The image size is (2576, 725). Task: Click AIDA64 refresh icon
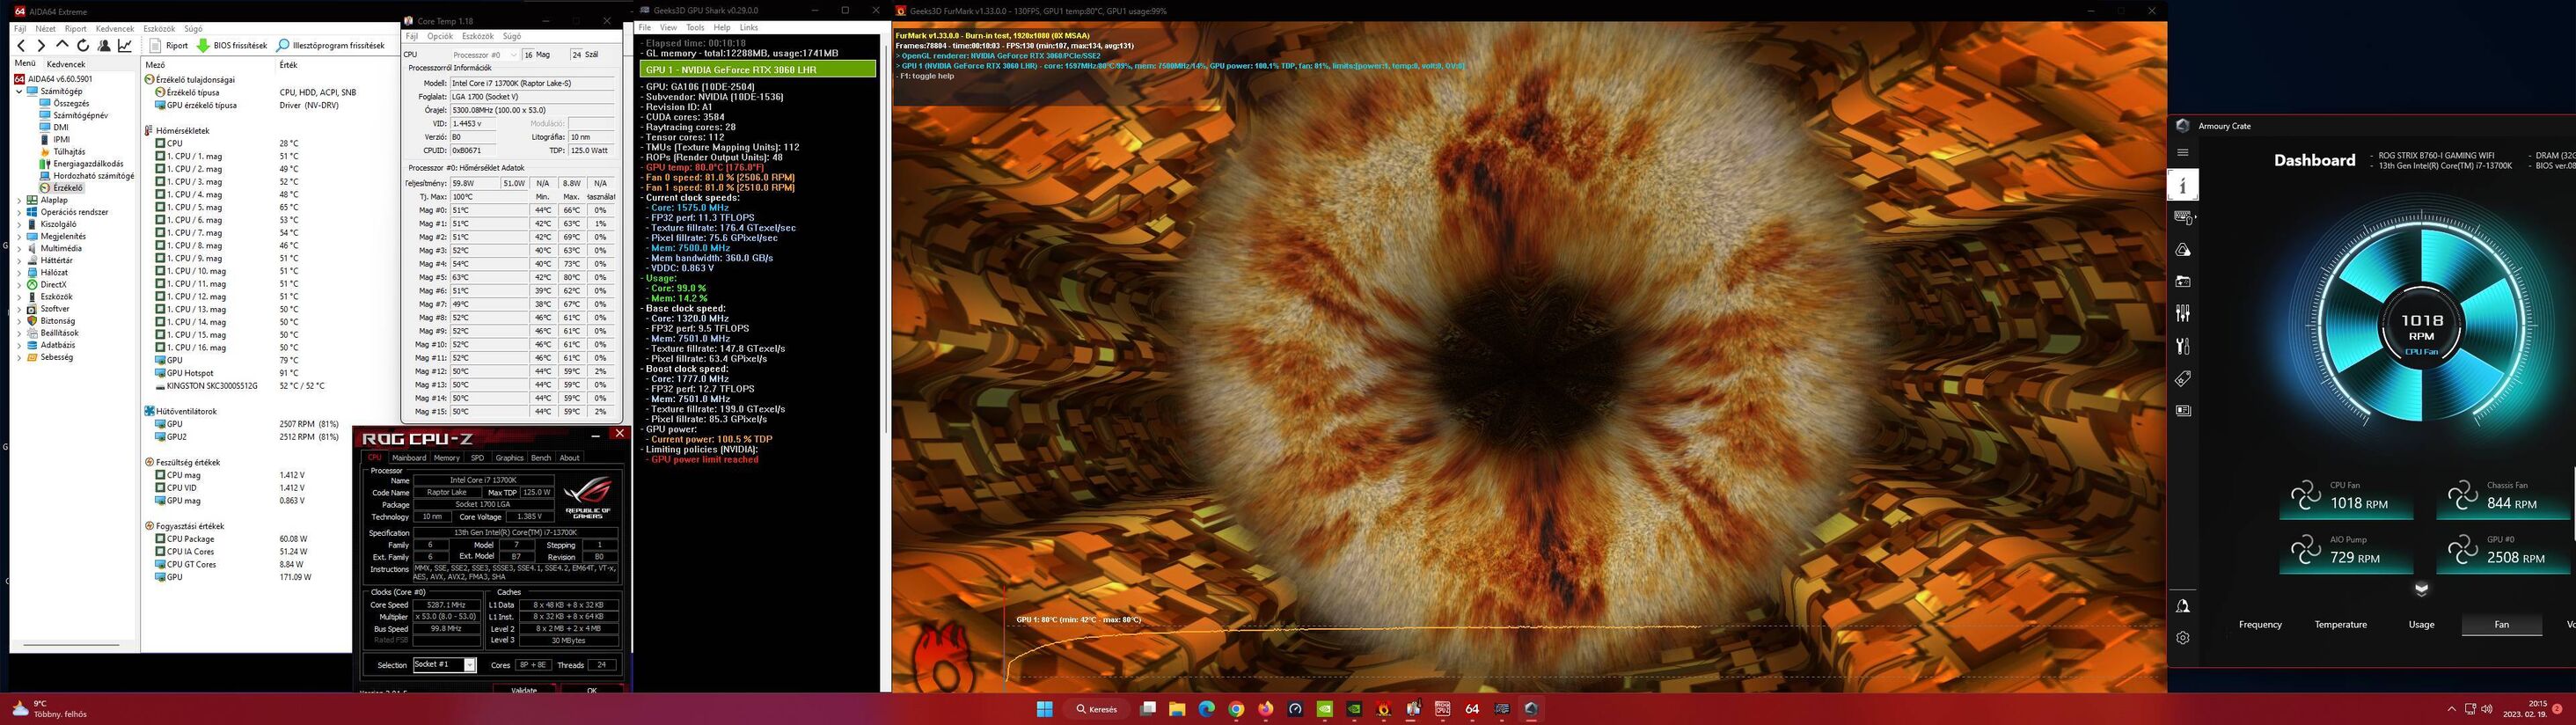click(83, 46)
